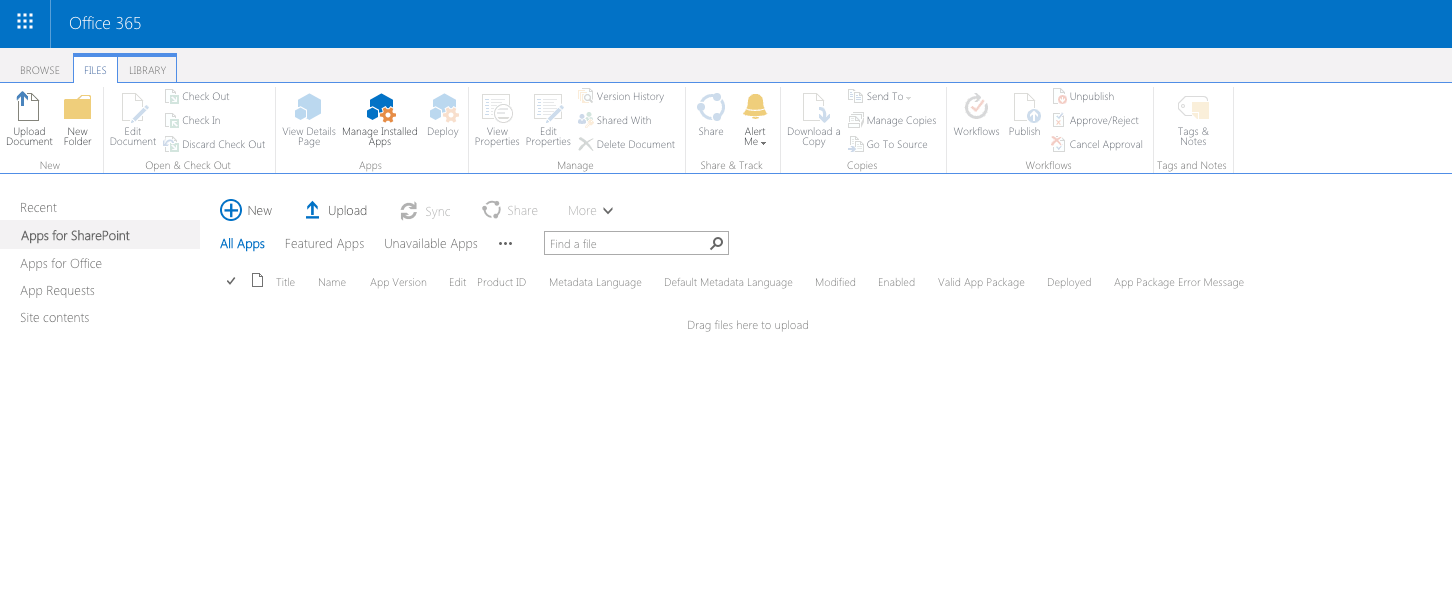Switch to the LIBRARY ribbon tab
The height and width of the screenshot is (613, 1452).
(x=146, y=69)
